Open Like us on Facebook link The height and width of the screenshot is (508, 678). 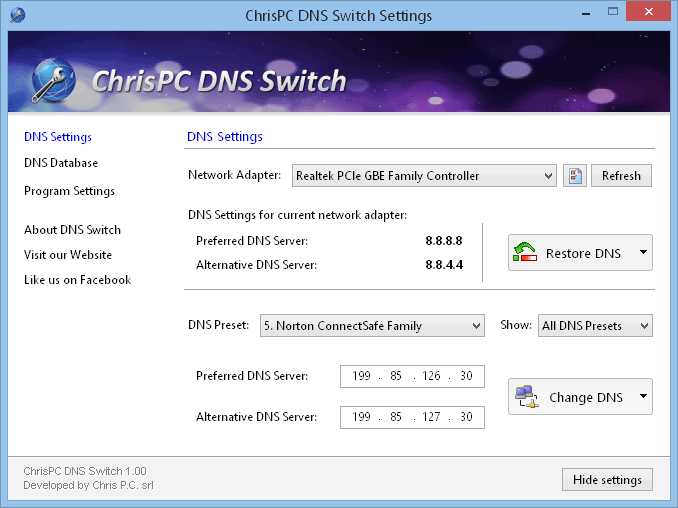[x=77, y=280]
